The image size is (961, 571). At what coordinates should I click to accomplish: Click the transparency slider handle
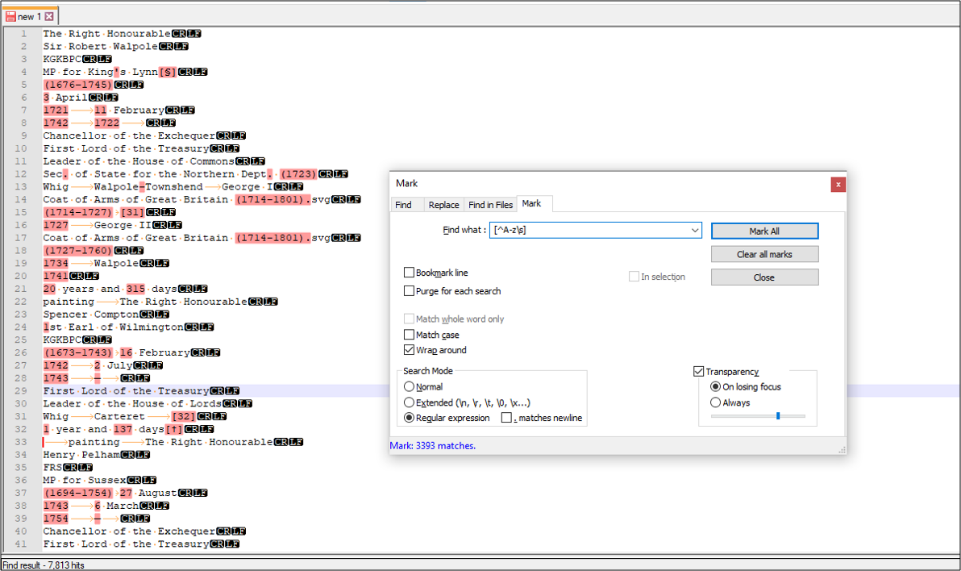[x=778, y=416]
